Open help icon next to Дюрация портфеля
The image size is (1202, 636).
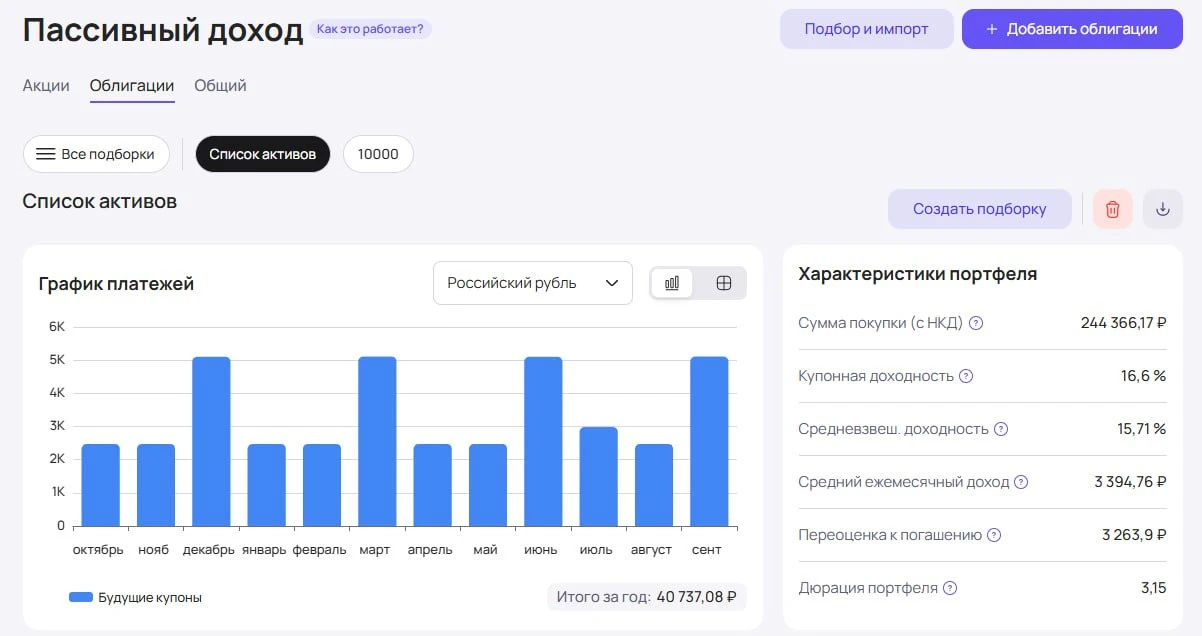coord(950,588)
